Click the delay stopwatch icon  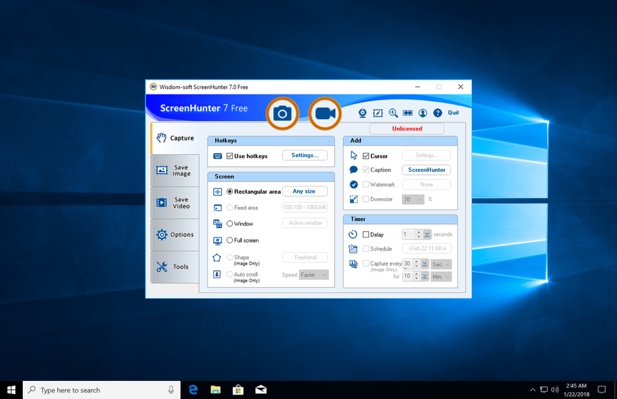point(353,235)
